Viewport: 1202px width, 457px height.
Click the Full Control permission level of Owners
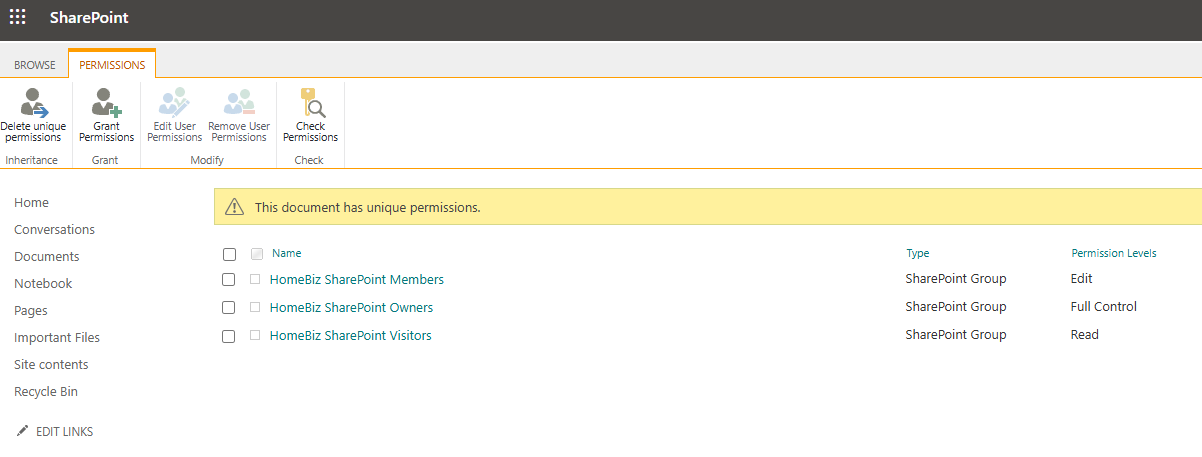(x=1103, y=307)
